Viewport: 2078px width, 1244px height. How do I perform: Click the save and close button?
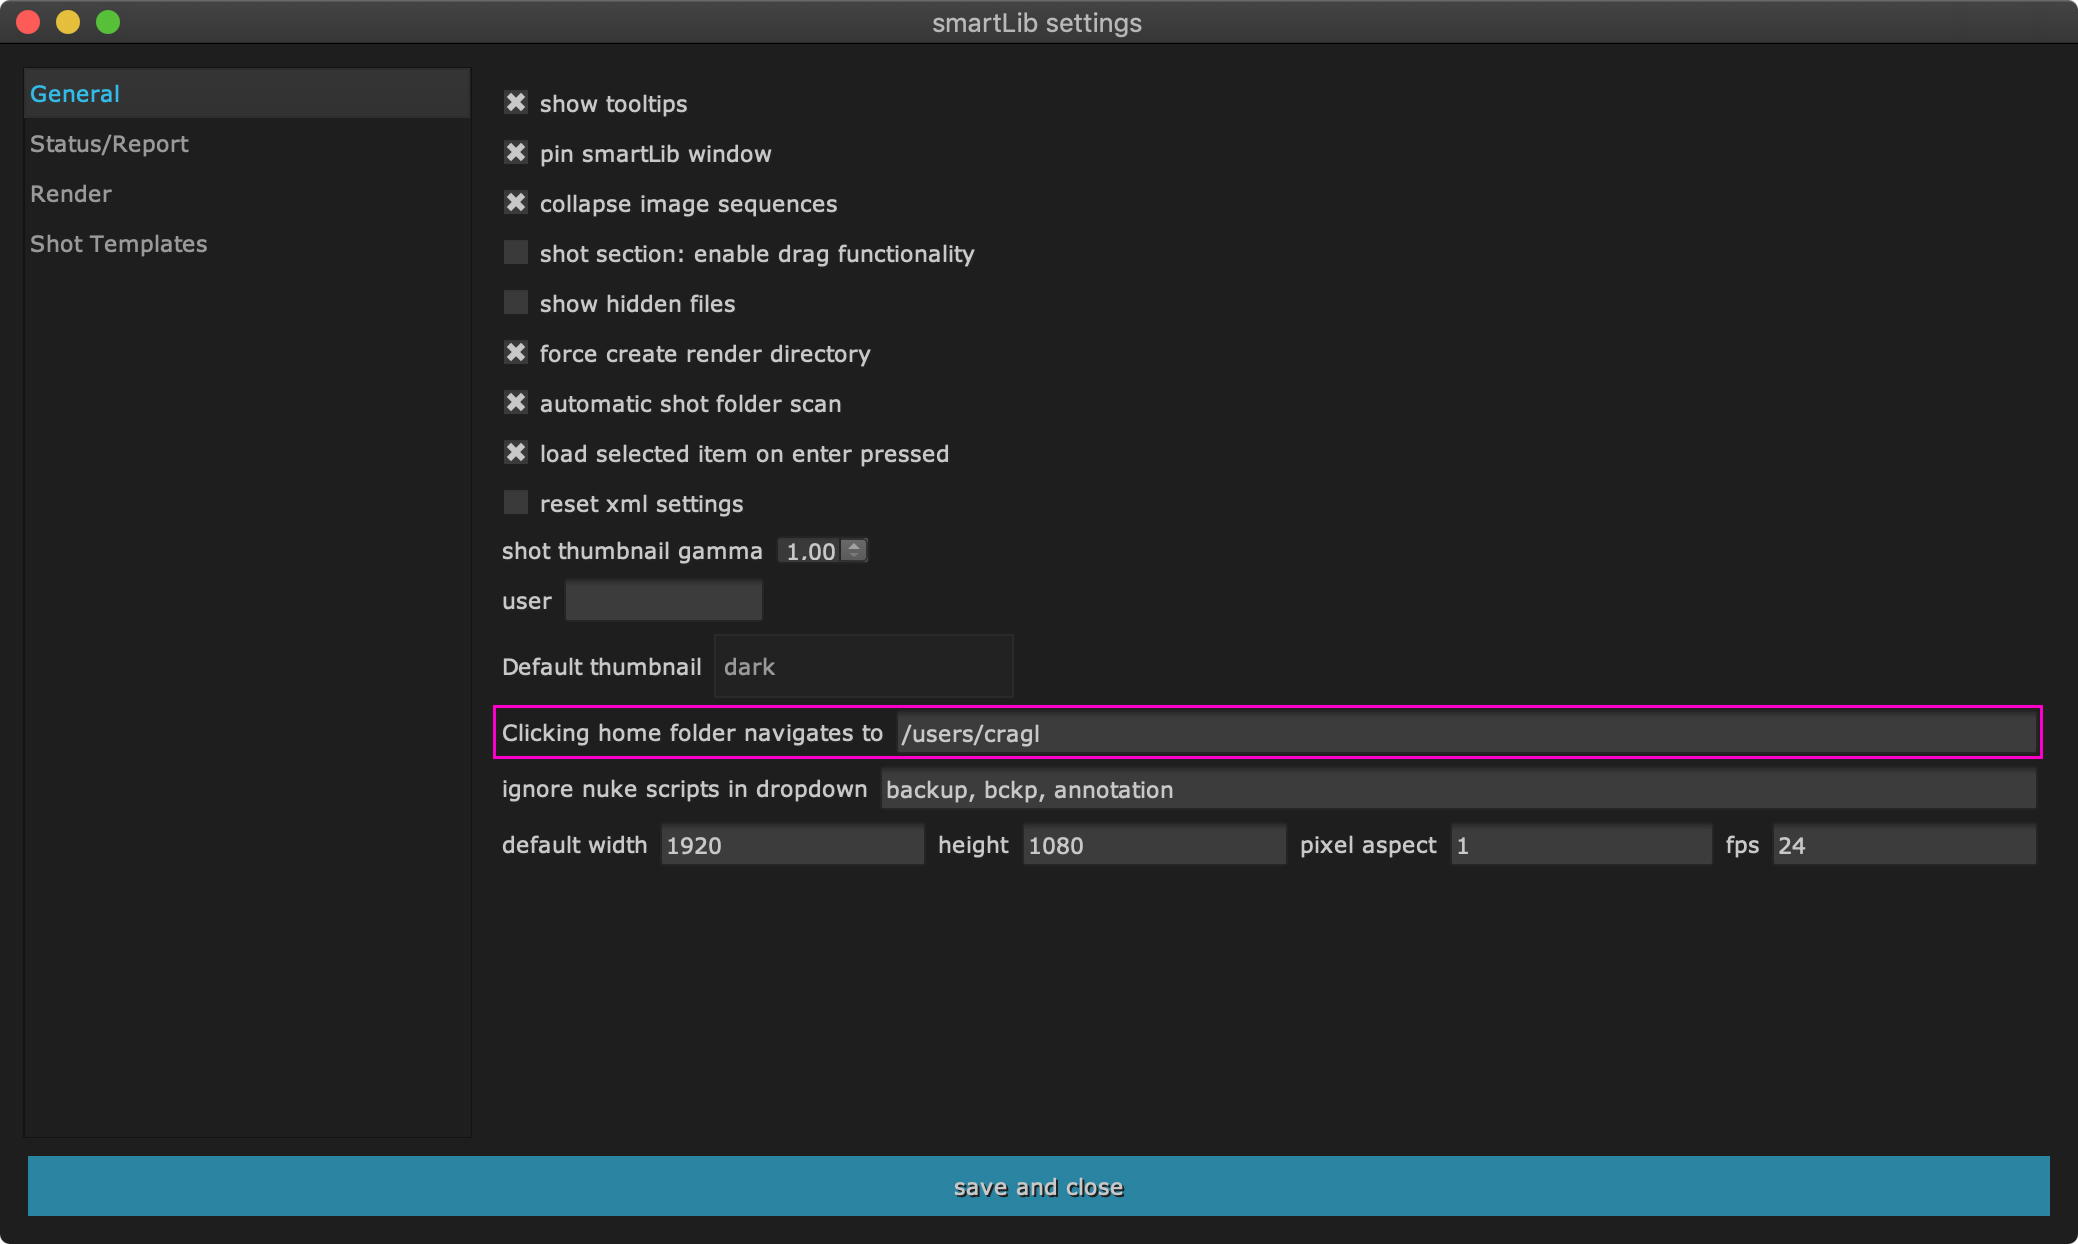1038,1186
